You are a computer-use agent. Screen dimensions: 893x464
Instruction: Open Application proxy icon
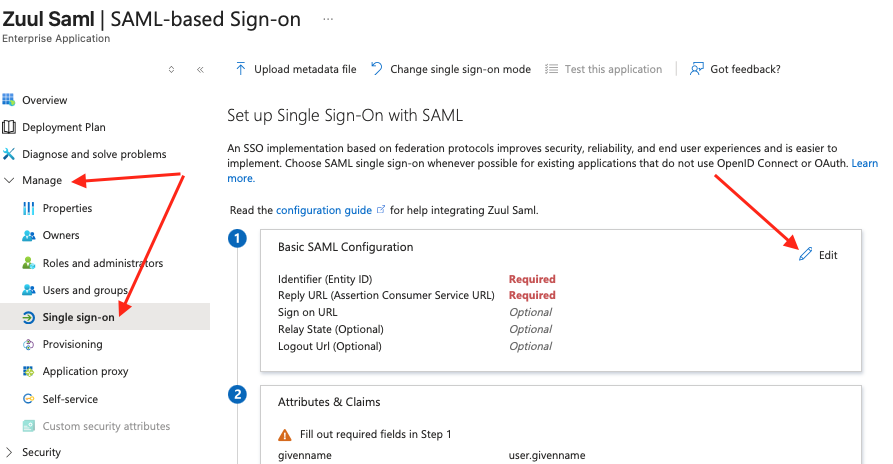pyautogui.click(x=29, y=371)
